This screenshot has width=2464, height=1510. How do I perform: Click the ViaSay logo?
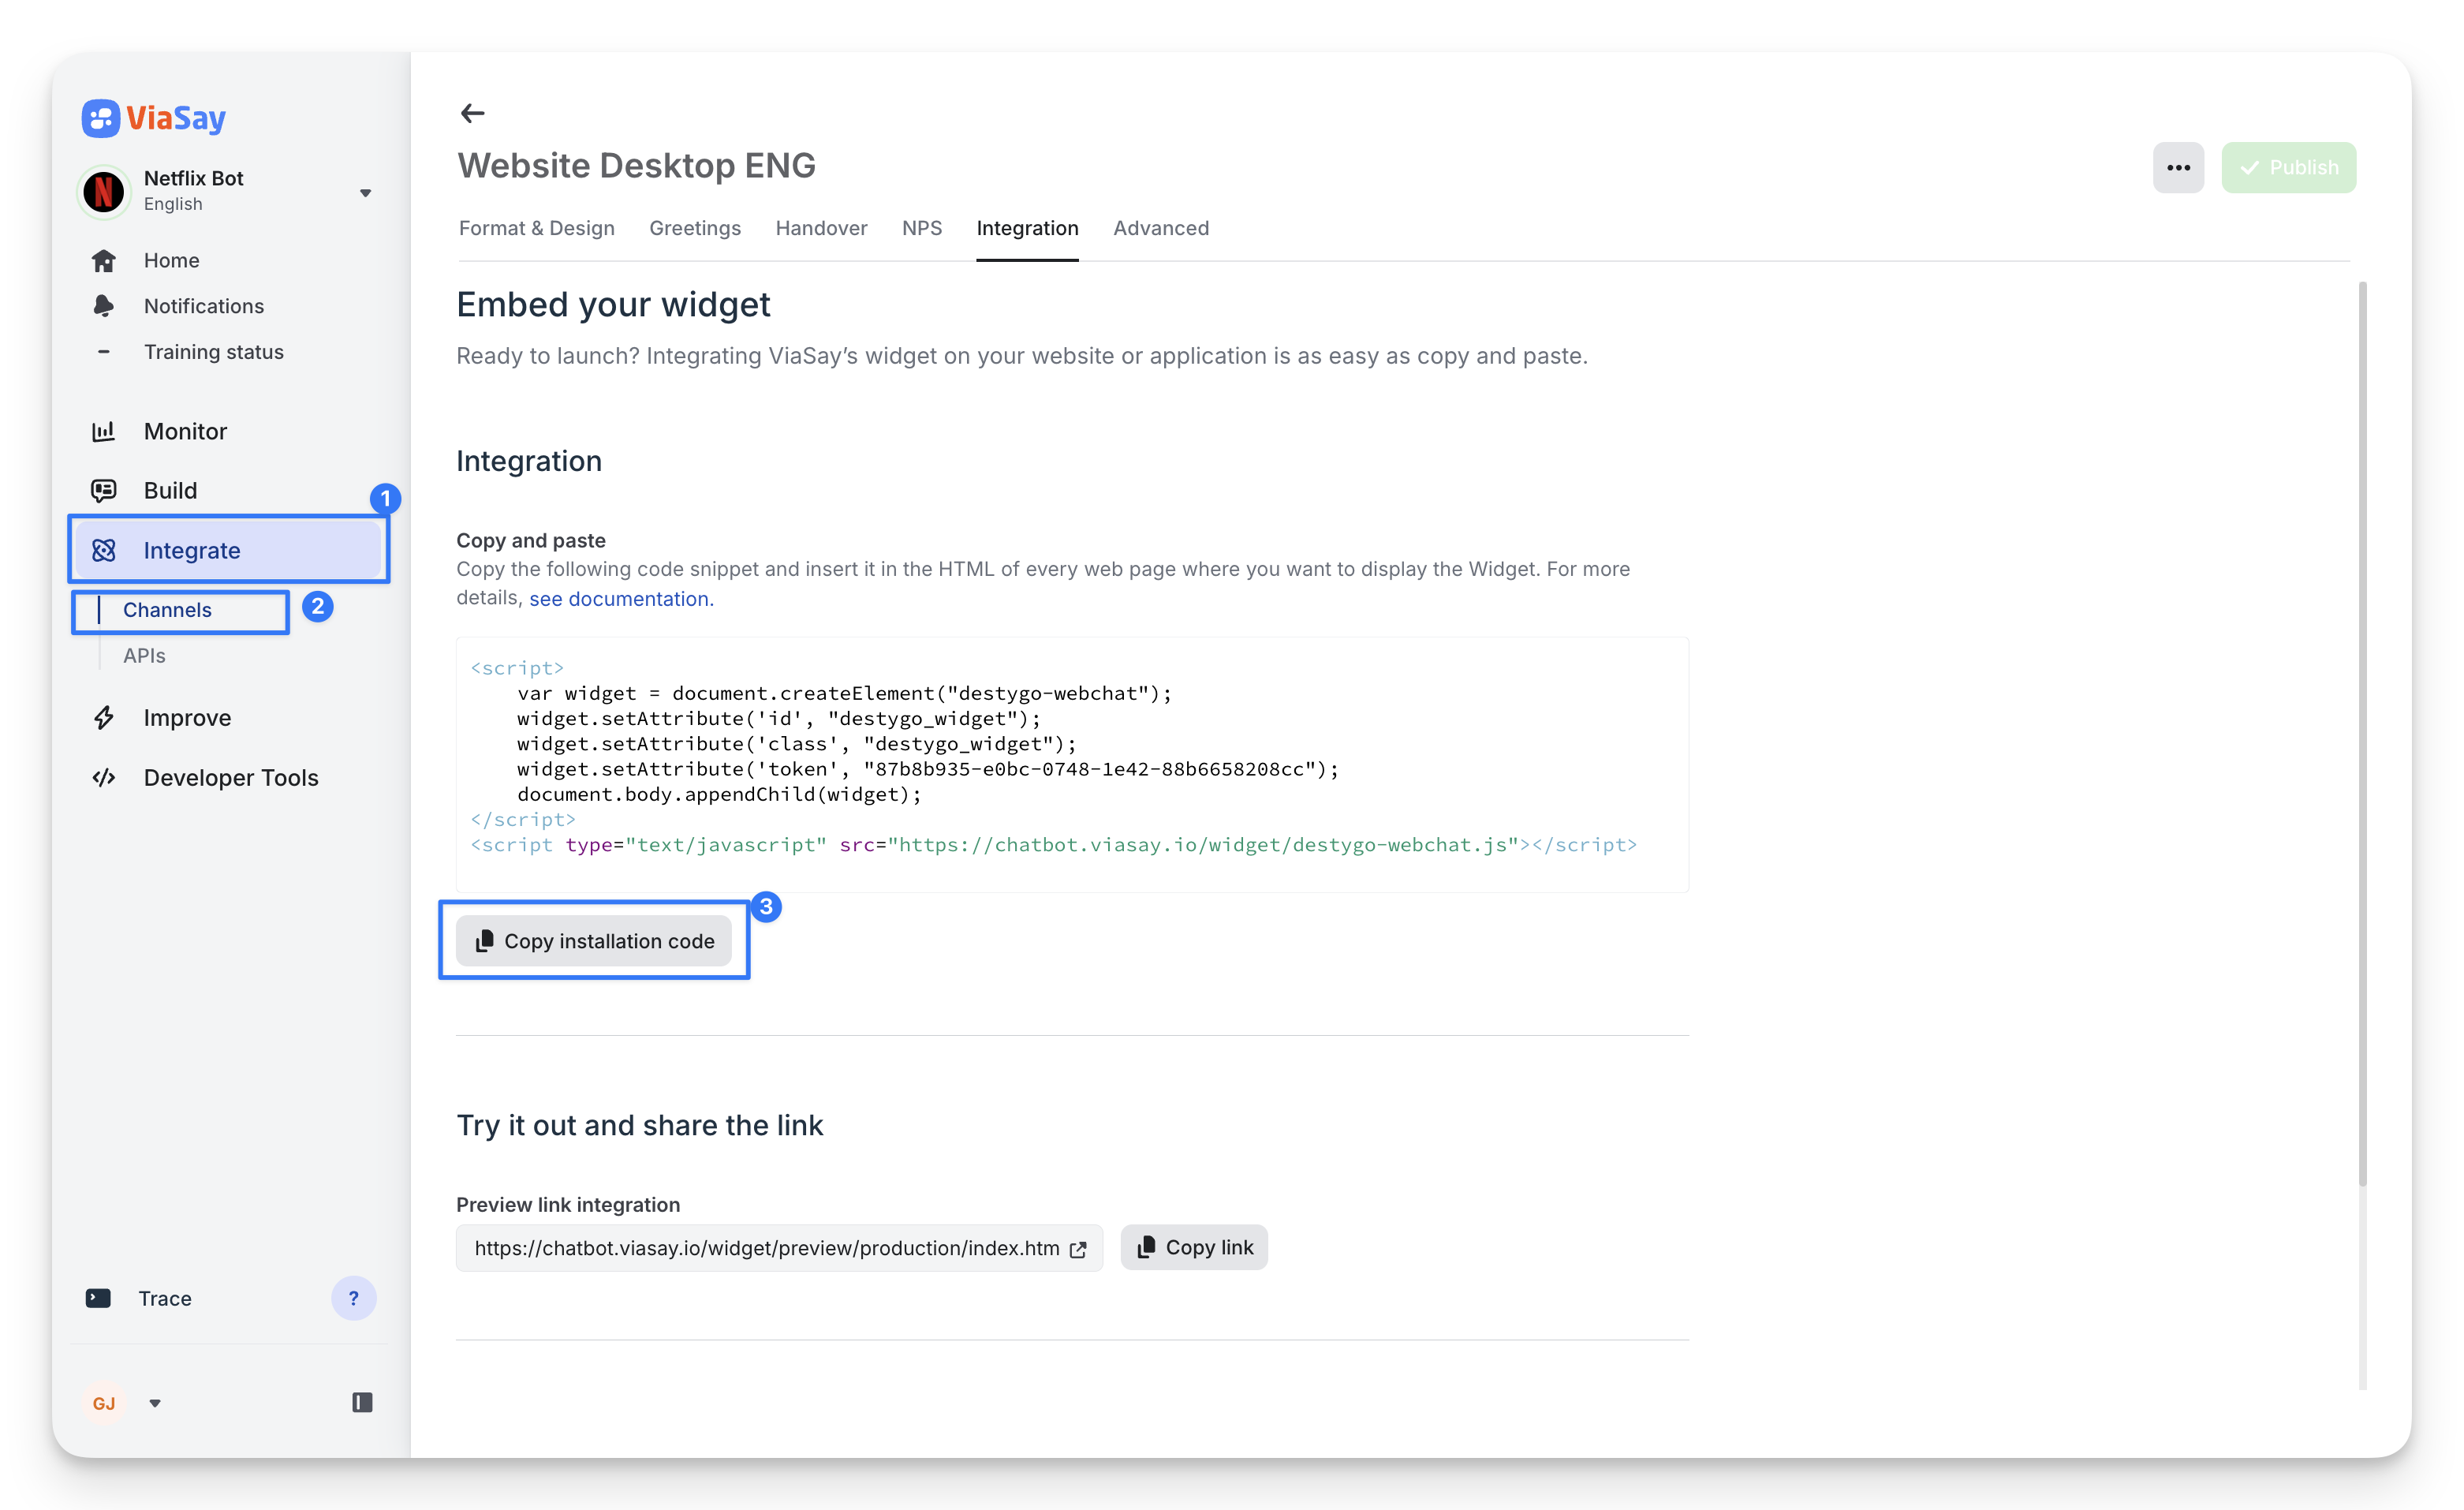point(154,118)
